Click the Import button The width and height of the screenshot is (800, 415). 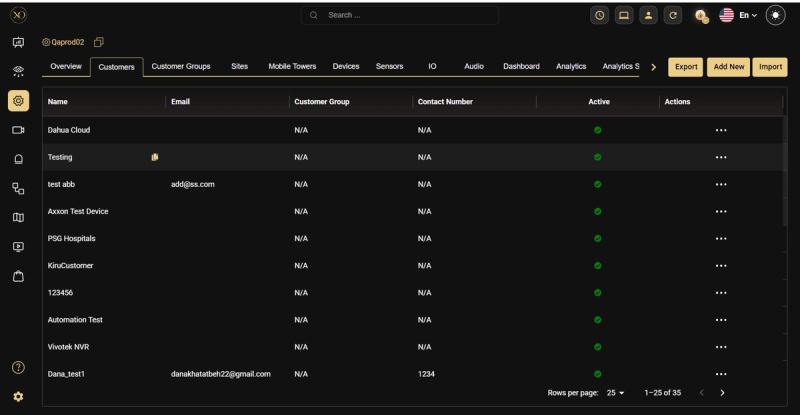770,67
